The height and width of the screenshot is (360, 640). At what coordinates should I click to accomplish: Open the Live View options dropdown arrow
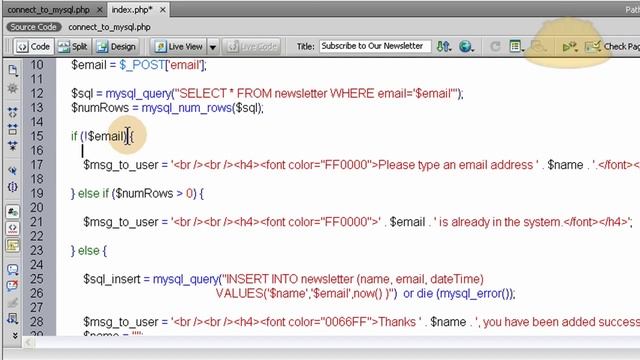tap(213, 47)
